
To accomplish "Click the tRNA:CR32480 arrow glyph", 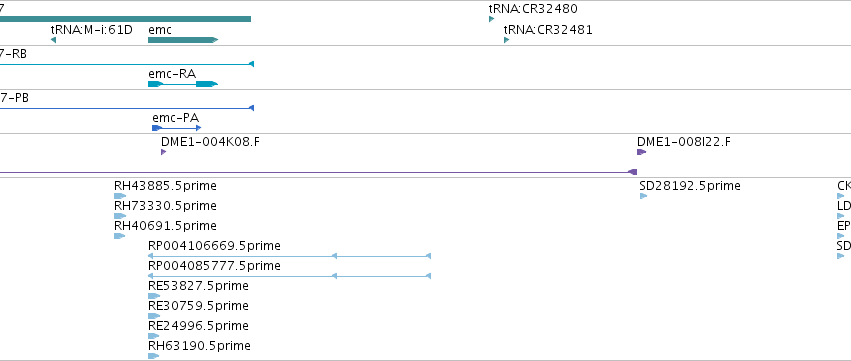I will [492, 19].
